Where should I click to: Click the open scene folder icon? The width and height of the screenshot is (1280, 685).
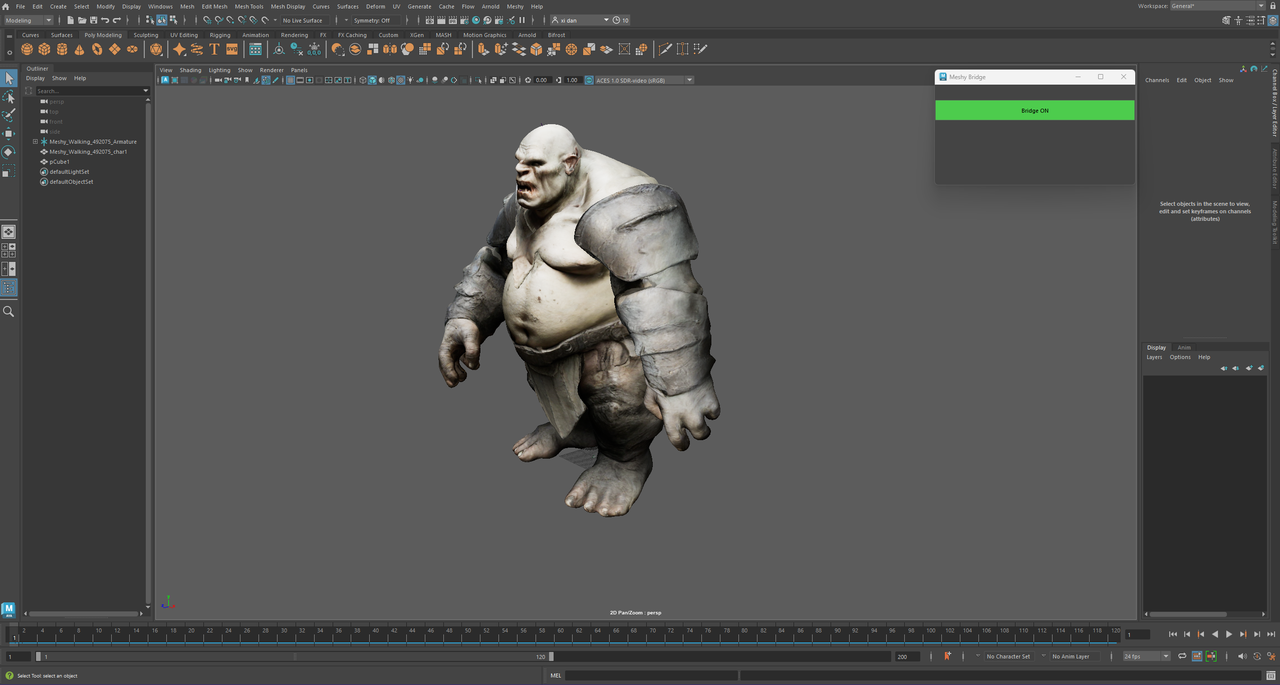pos(80,20)
